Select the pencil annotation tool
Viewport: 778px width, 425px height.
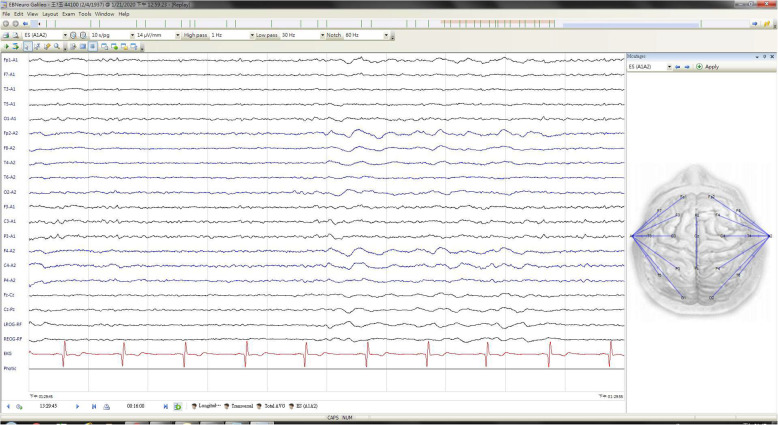click(x=47, y=47)
